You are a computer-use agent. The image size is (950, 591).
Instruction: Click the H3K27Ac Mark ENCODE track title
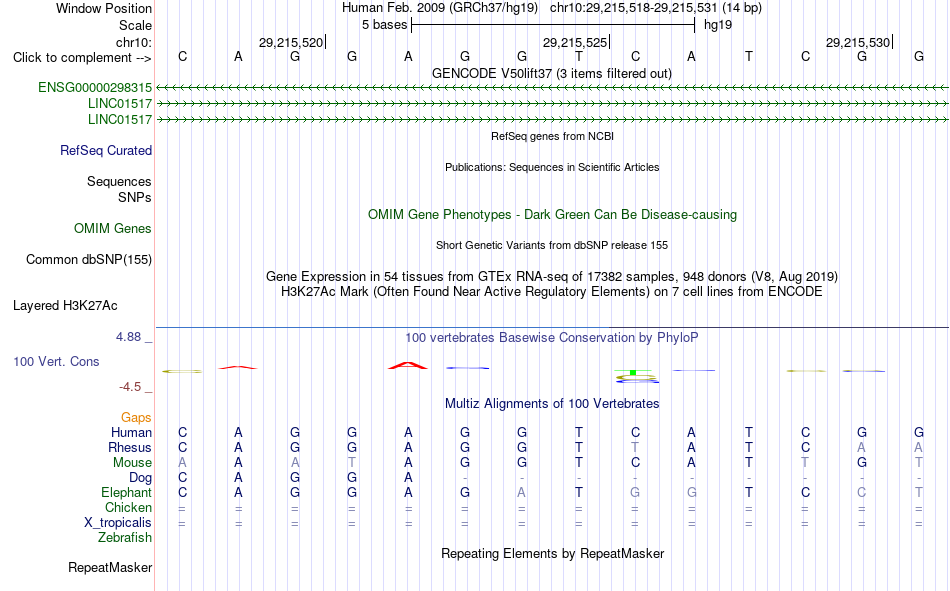[552, 292]
